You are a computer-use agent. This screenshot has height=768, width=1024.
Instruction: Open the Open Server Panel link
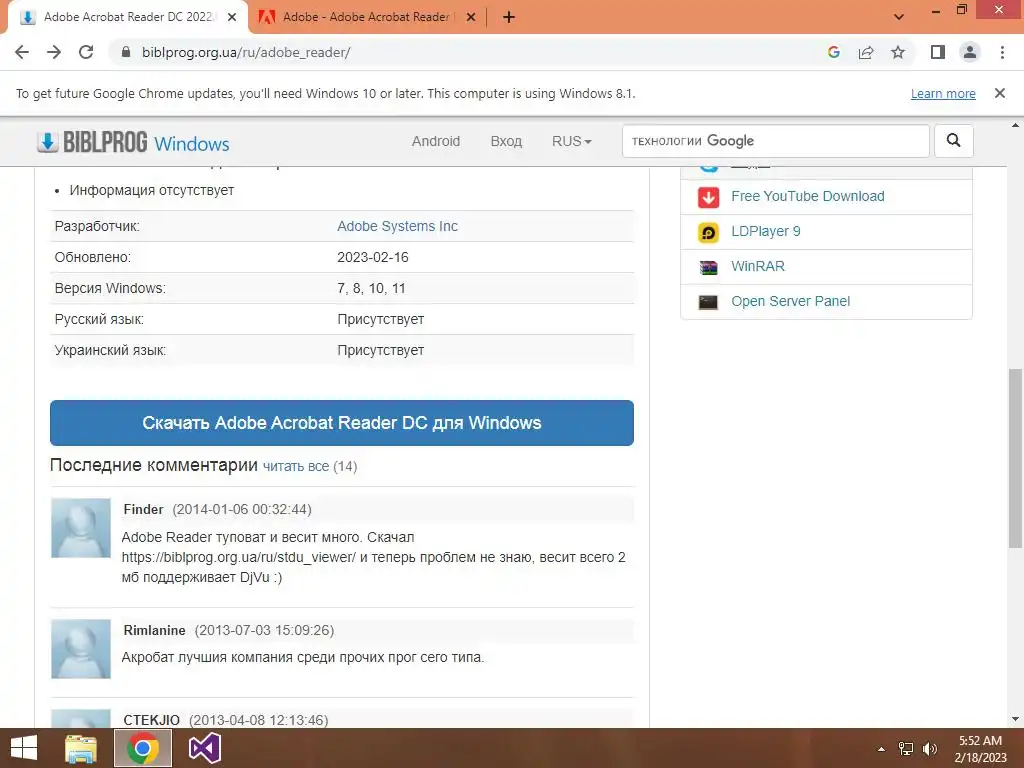pos(790,301)
